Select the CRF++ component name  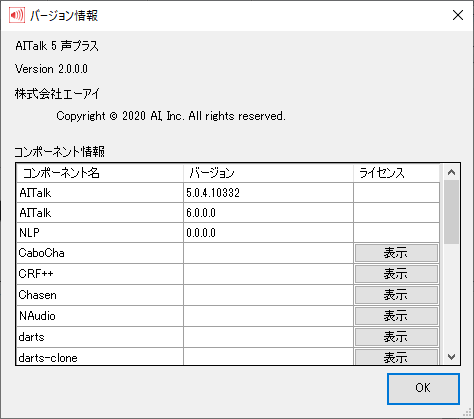(100, 274)
